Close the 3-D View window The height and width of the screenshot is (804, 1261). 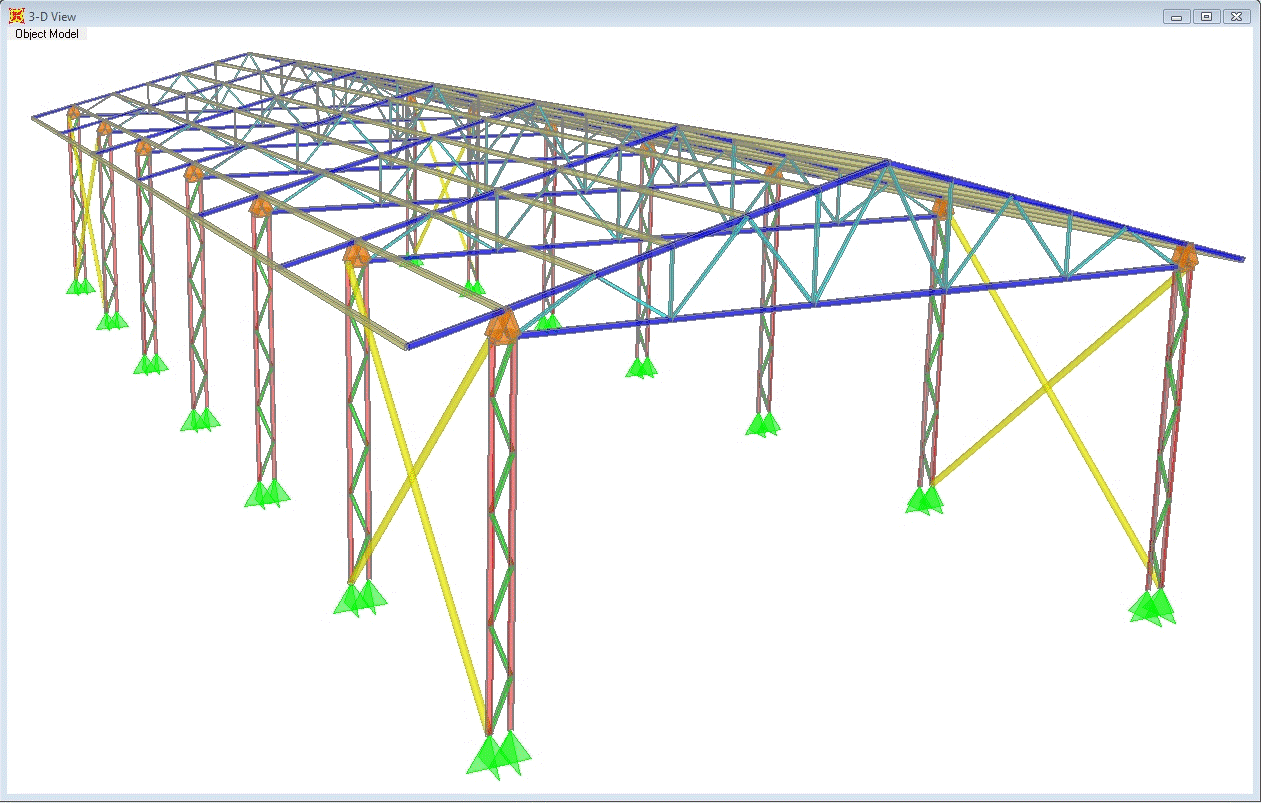[x=1236, y=16]
